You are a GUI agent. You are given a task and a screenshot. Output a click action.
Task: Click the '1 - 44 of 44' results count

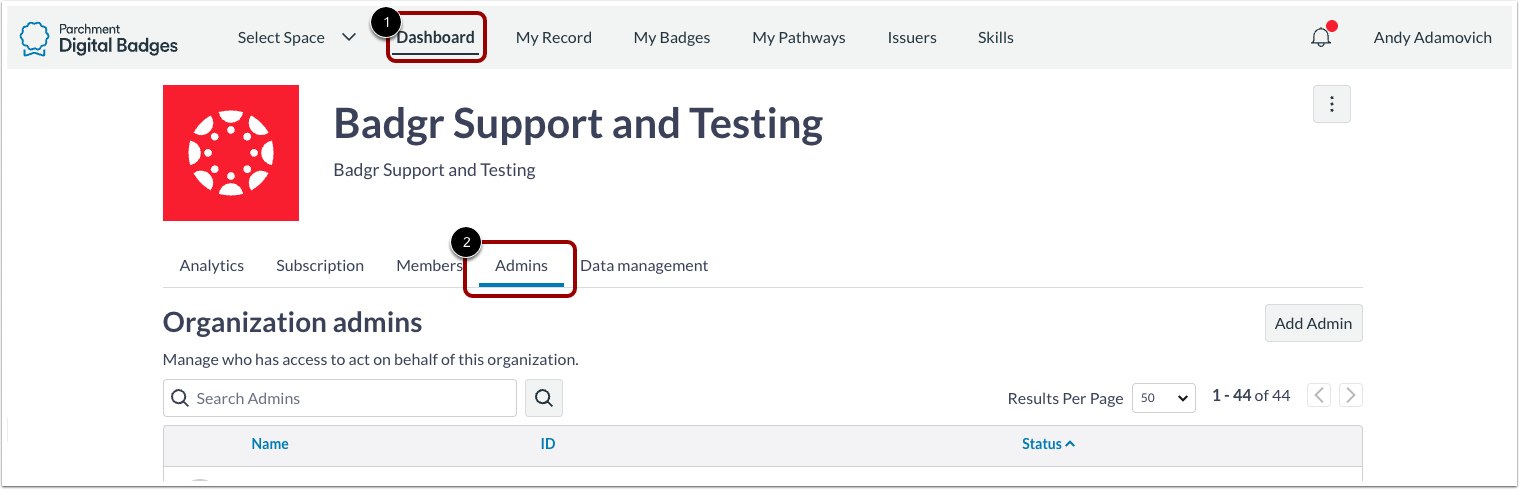click(x=1251, y=396)
